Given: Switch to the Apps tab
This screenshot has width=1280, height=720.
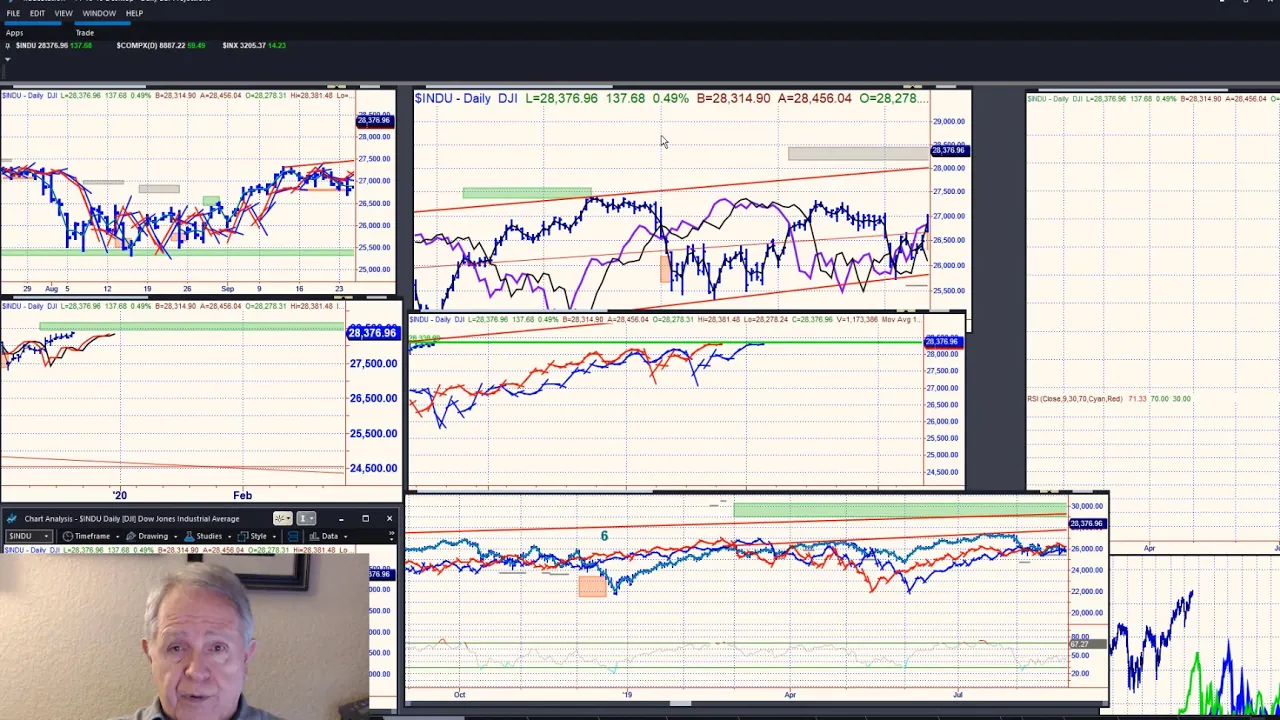Looking at the screenshot, I should pos(14,33).
